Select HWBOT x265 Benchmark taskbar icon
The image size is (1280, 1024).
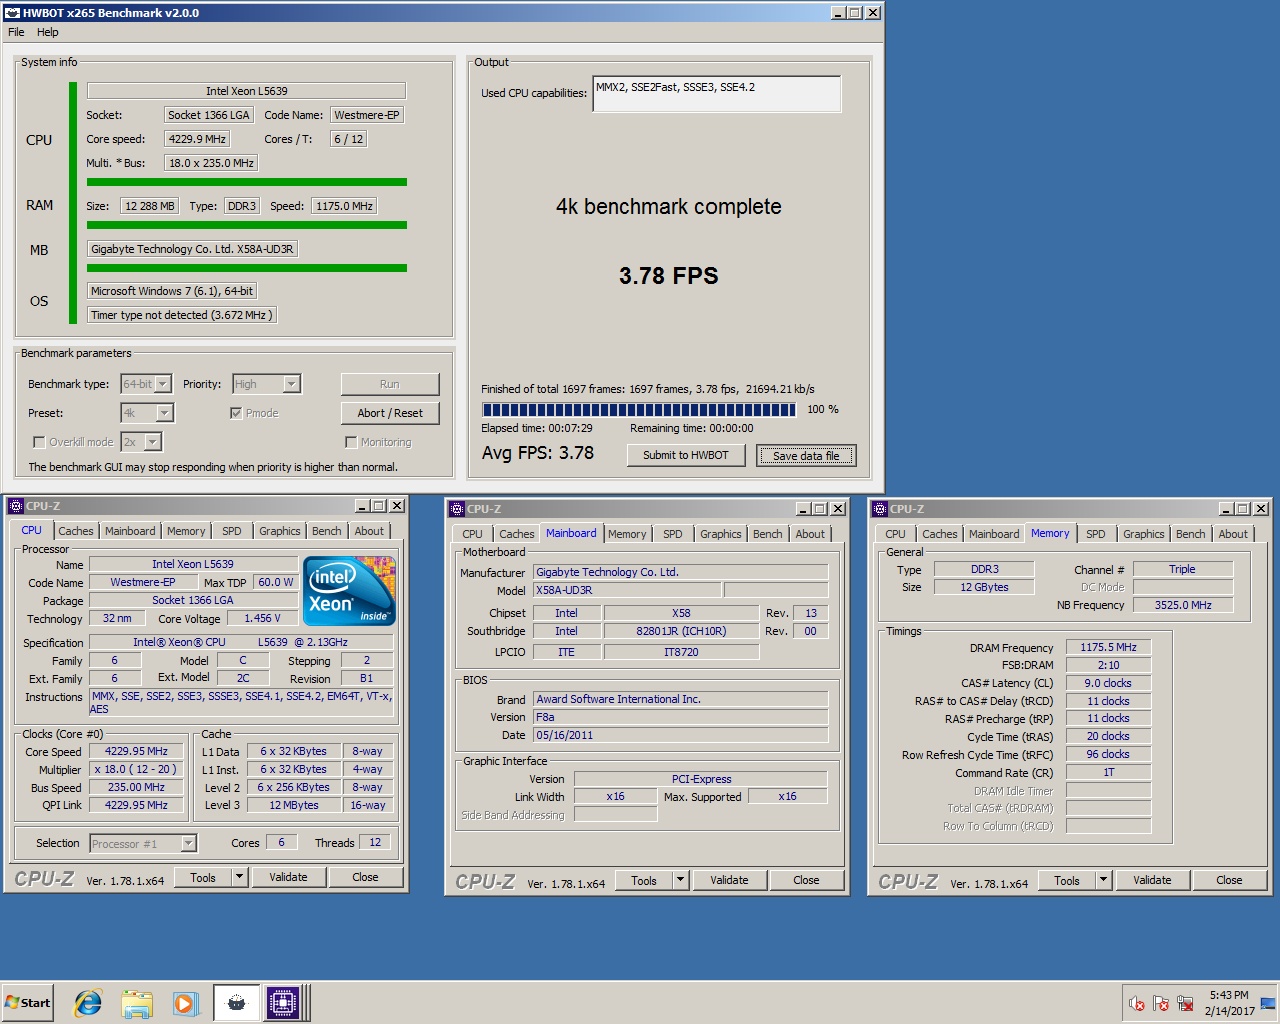click(x=236, y=1003)
